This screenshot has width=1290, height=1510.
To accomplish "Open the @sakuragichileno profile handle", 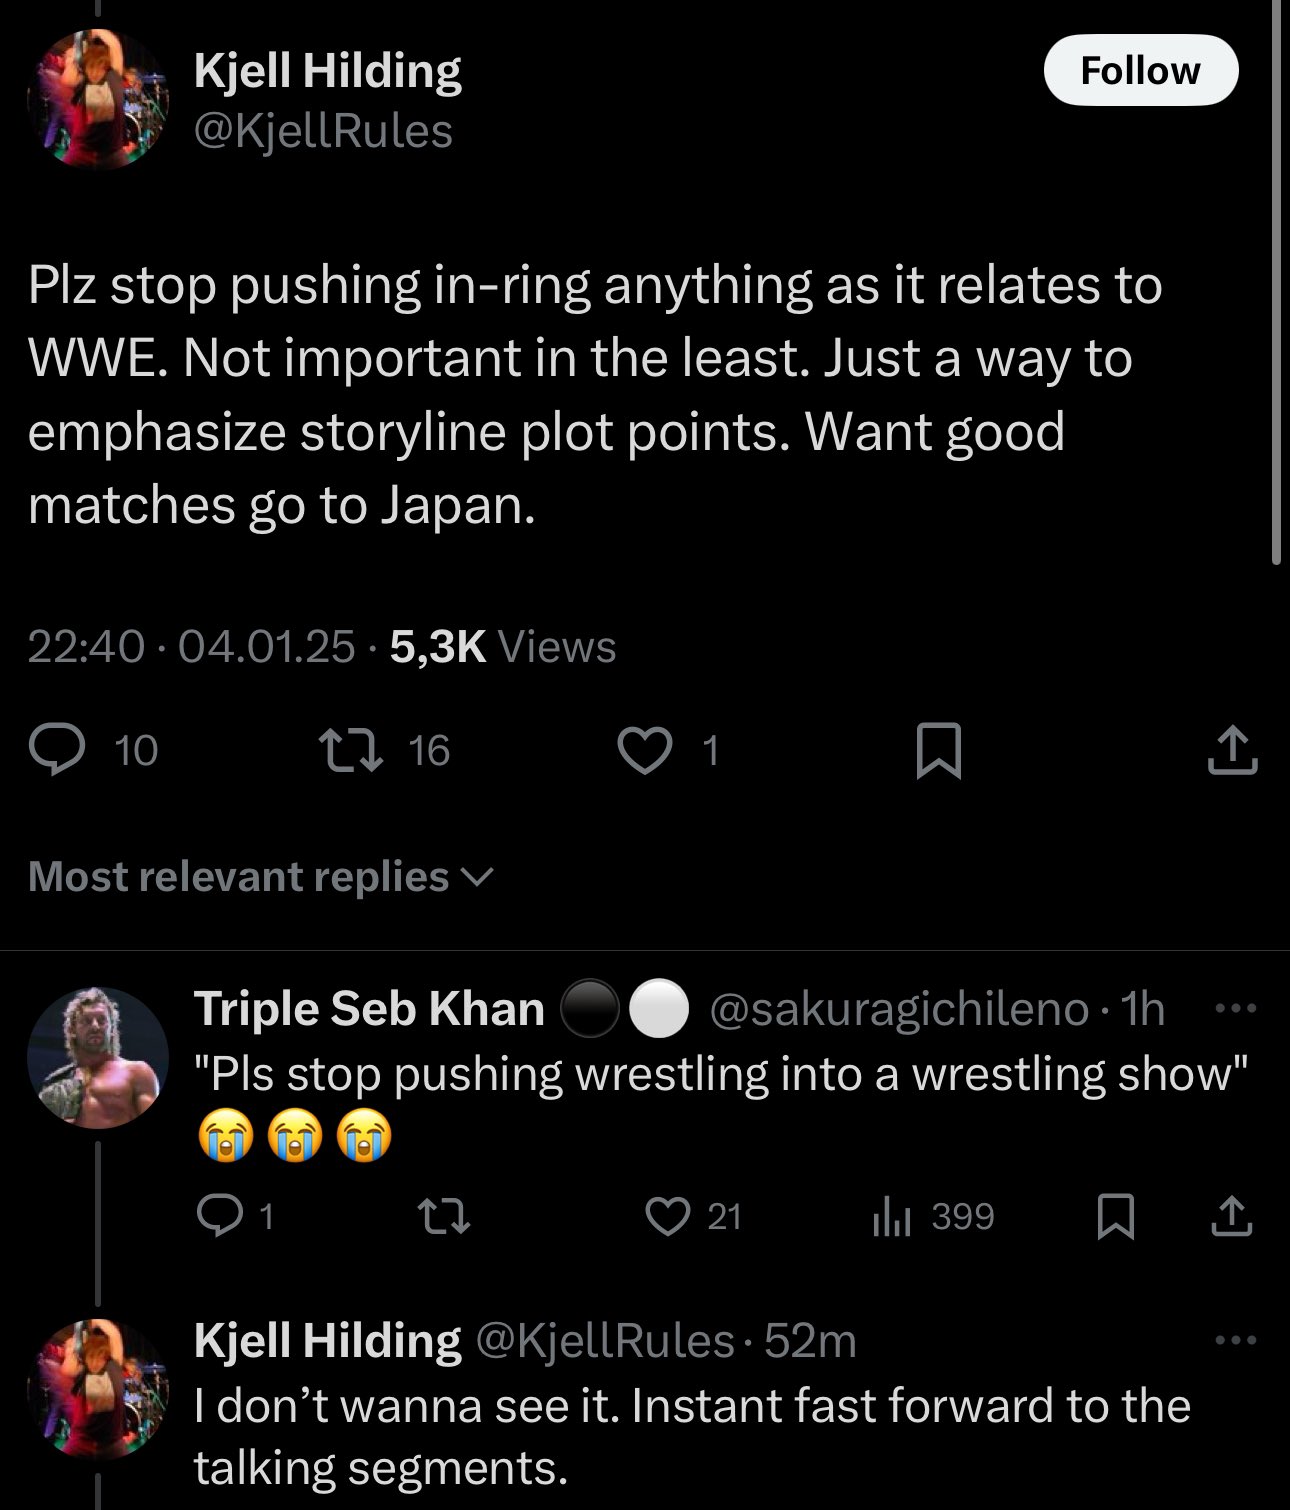I will tap(898, 1009).
